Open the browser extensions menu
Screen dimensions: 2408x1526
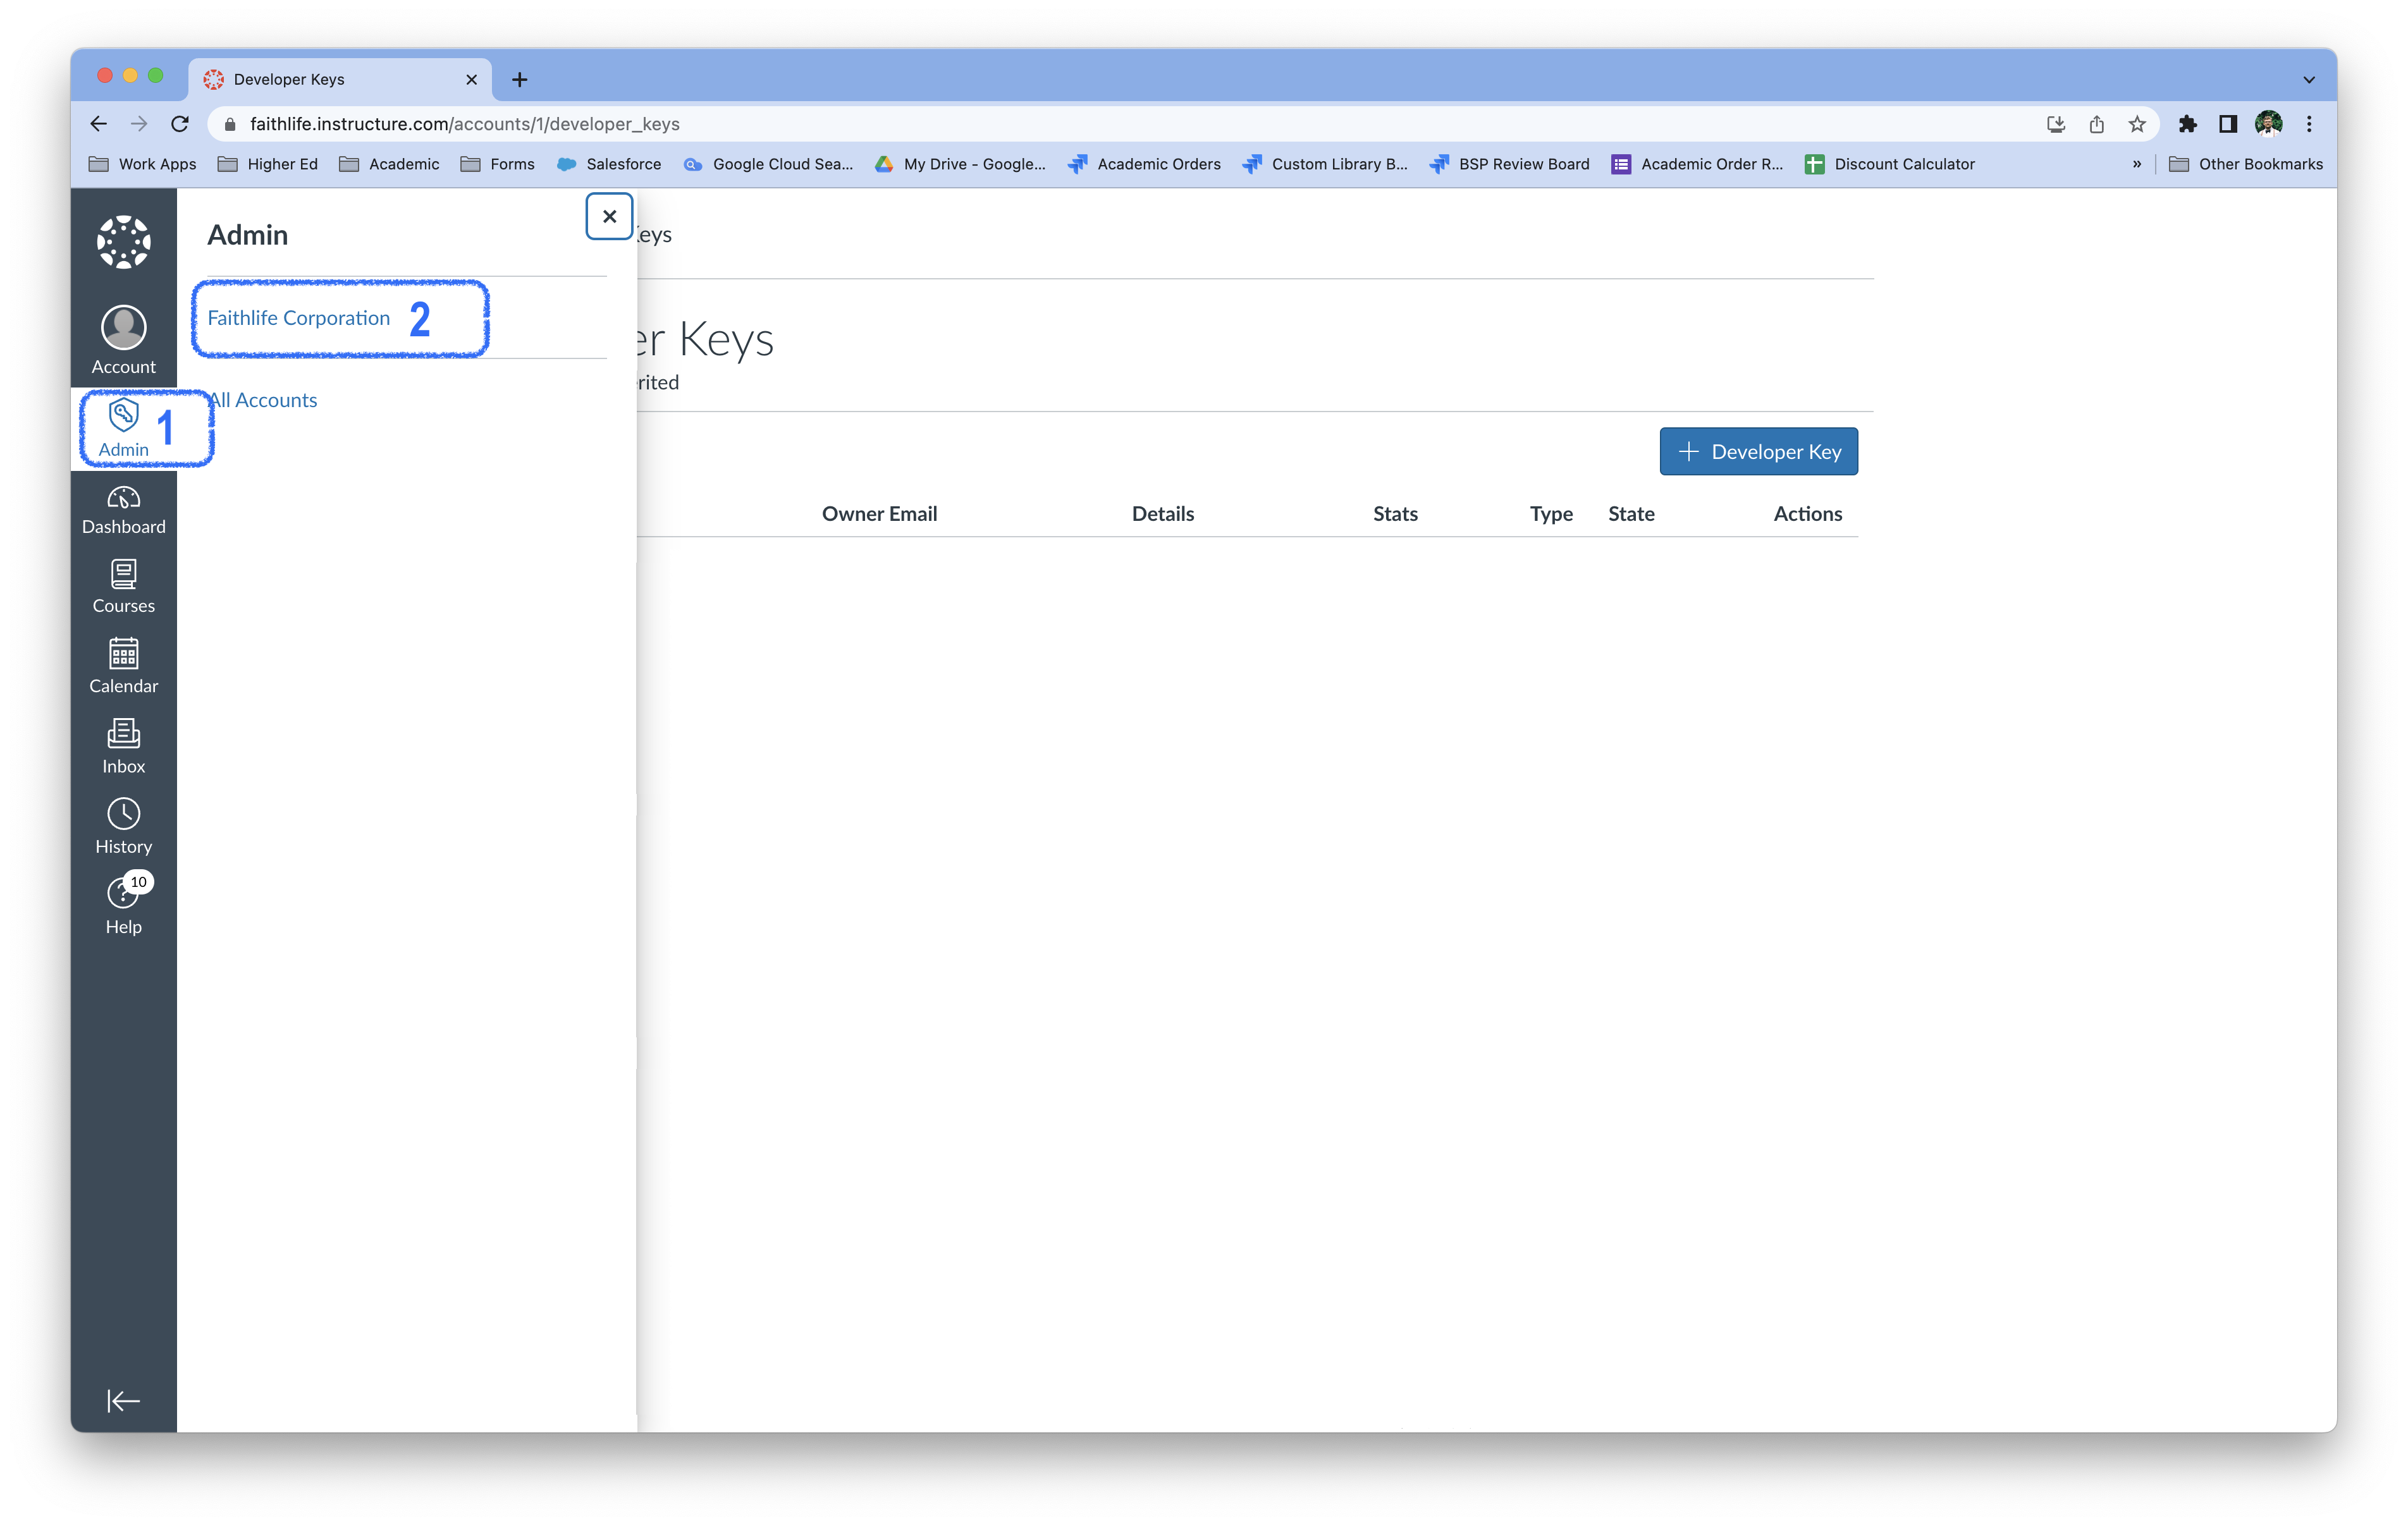coord(2188,123)
